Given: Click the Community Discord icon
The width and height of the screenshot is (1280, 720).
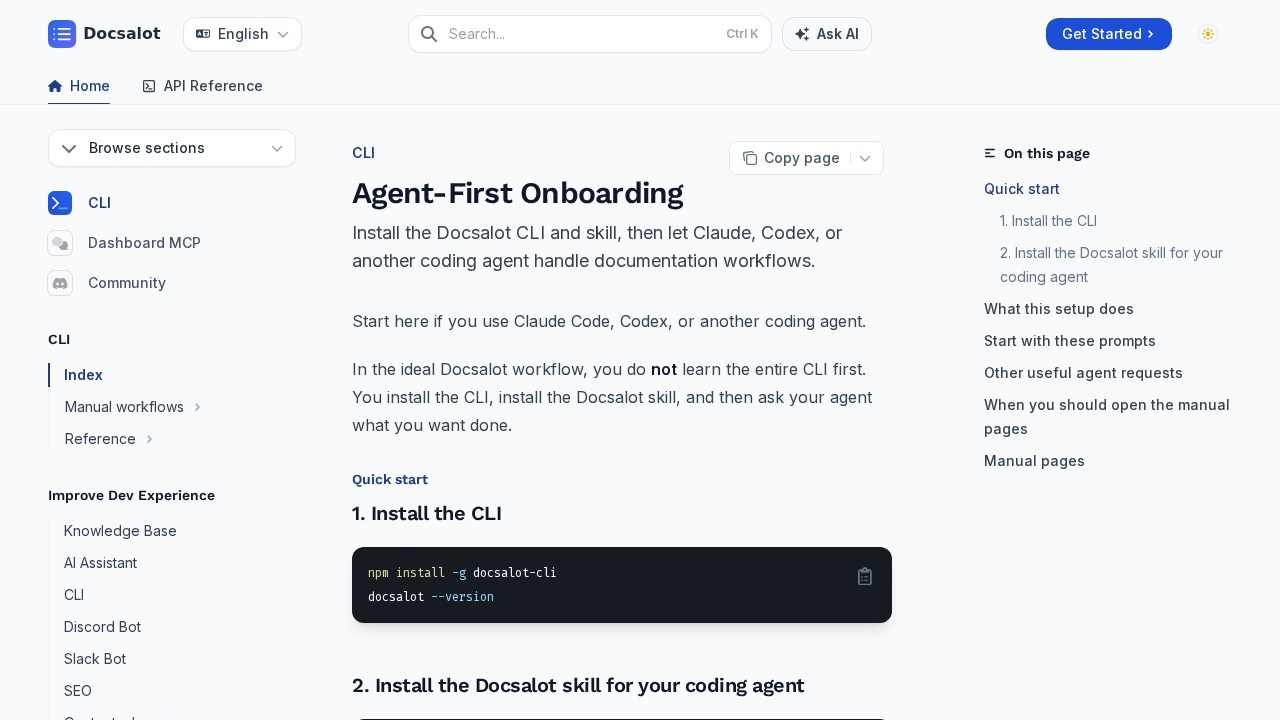Looking at the screenshot, I should [60, 283].
